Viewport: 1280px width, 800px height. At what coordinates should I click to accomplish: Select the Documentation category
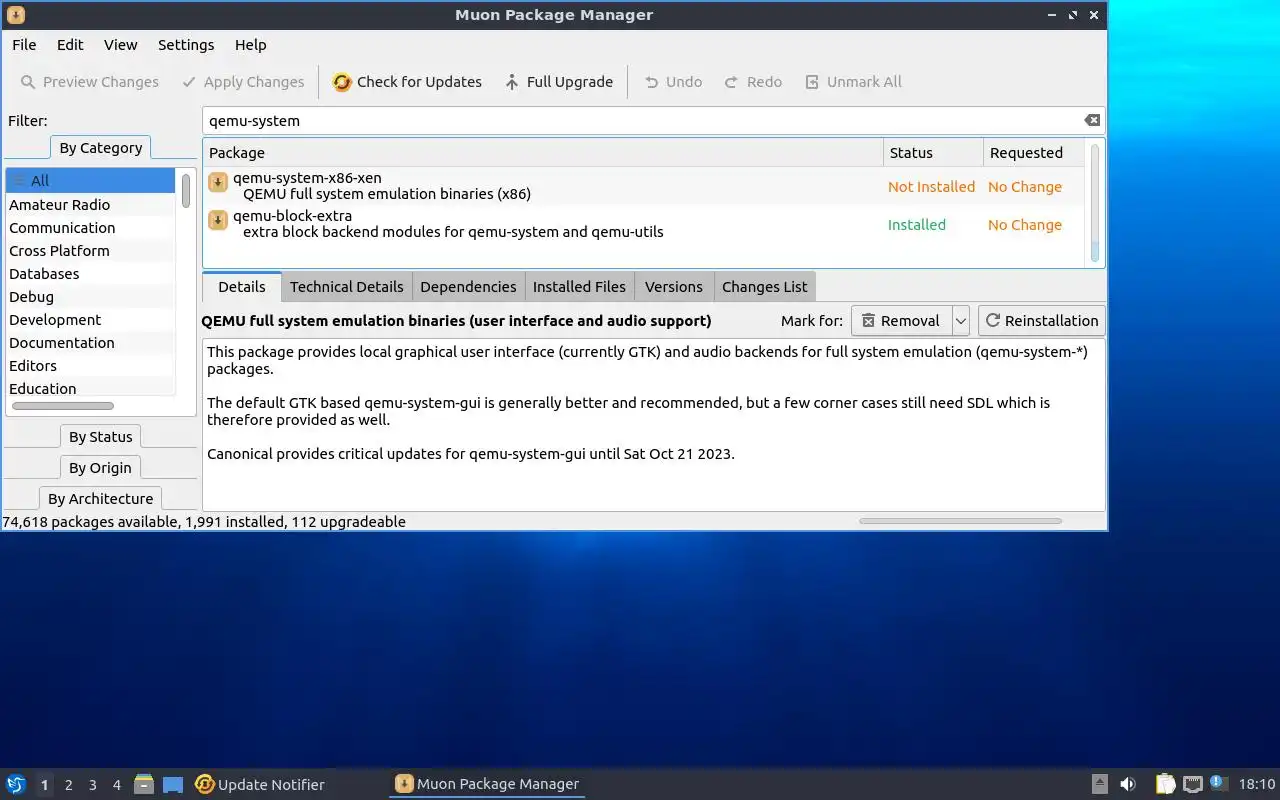tap(90, 342)
